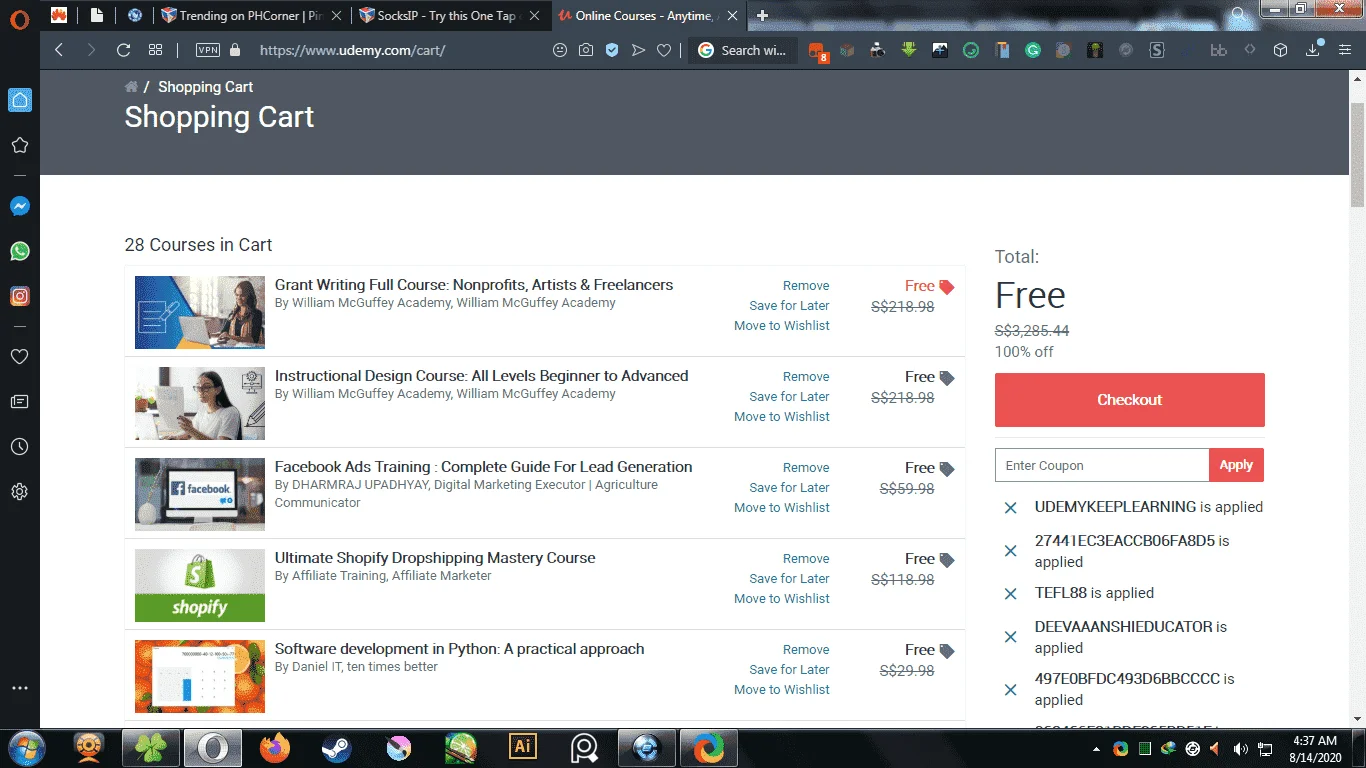This screenshot has width=1366, height=768.
Task: Remove the UDEMYKEEPLEARNING coupon
Action: [x=1011, y=508]
